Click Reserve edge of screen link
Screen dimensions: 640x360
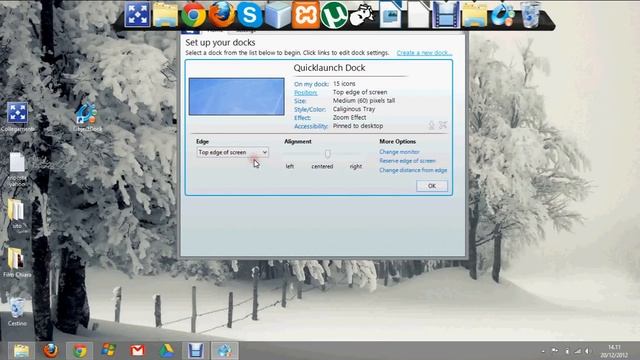tap(407, 161)
